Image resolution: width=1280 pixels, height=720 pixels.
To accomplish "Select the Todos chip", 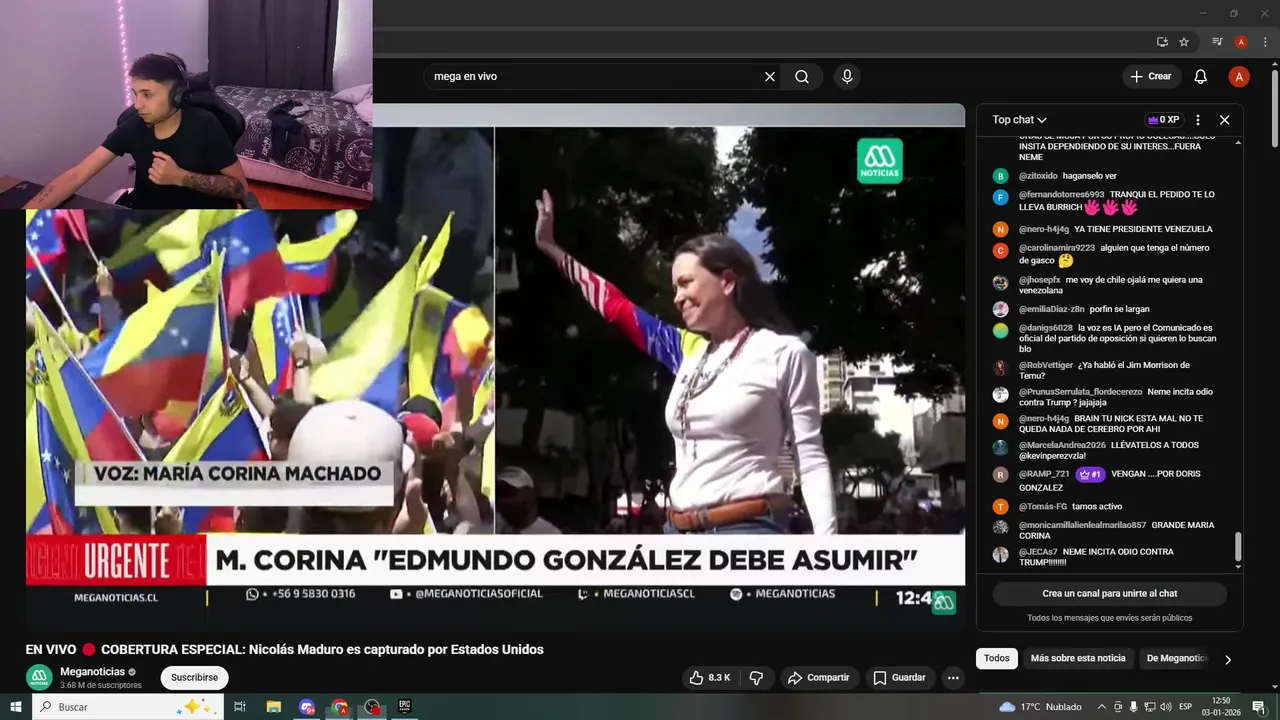I will (997, 658).
